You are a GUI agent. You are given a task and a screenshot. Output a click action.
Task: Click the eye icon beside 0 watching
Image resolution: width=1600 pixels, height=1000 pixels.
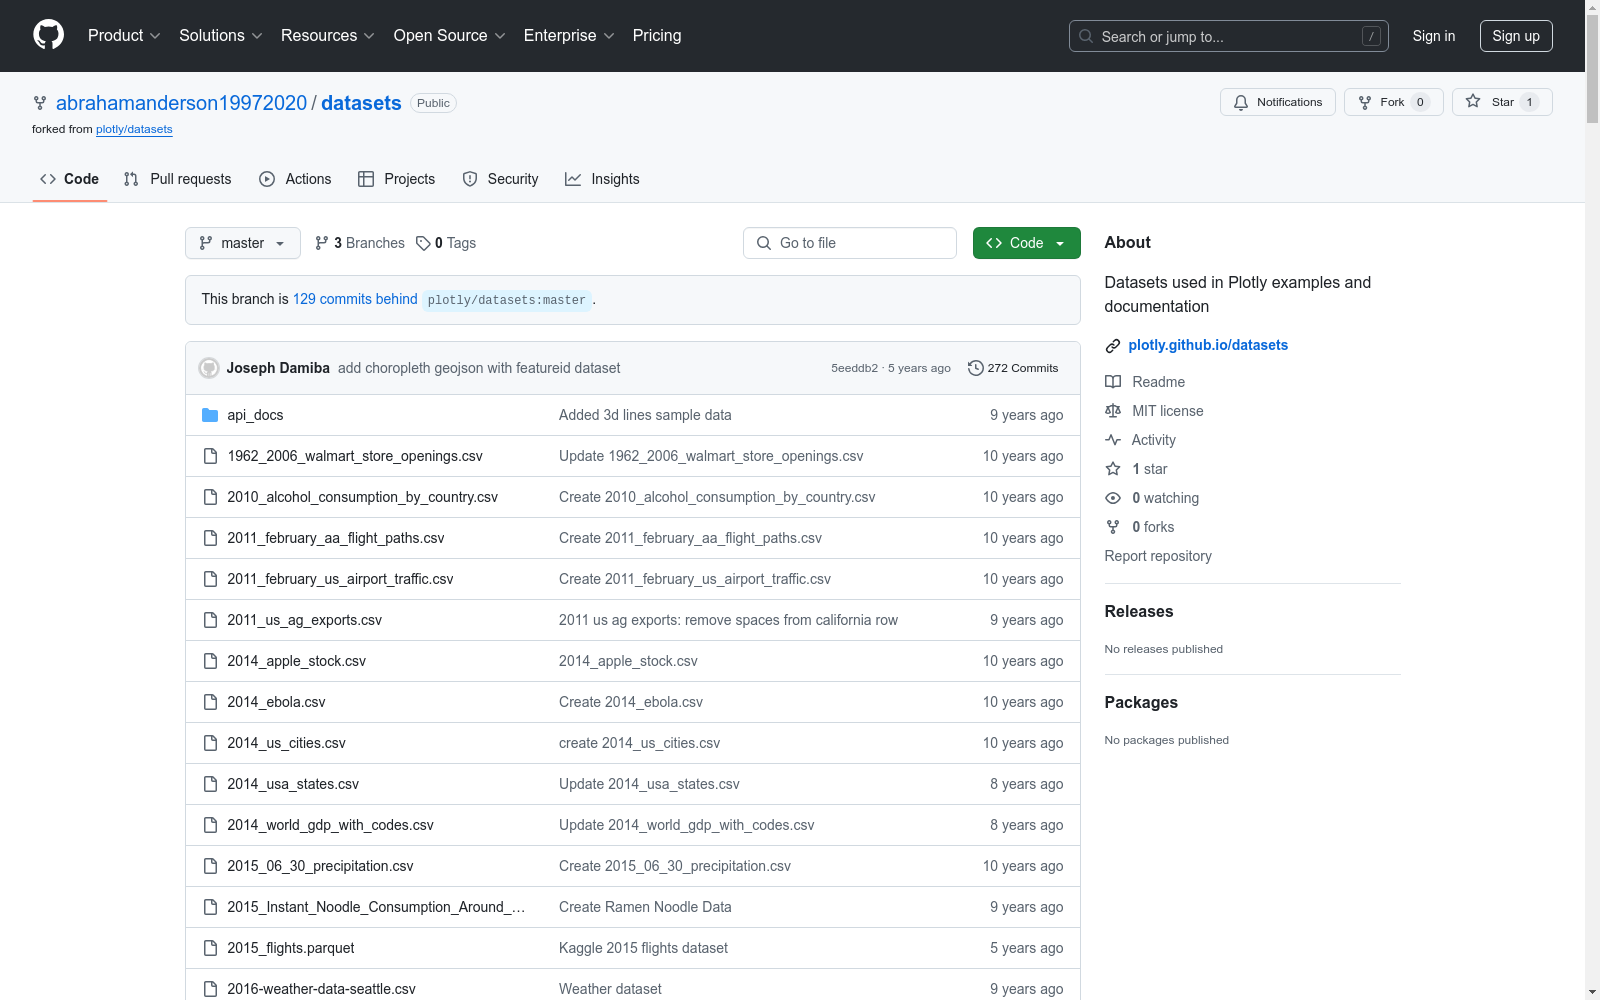click(1113, 498)
